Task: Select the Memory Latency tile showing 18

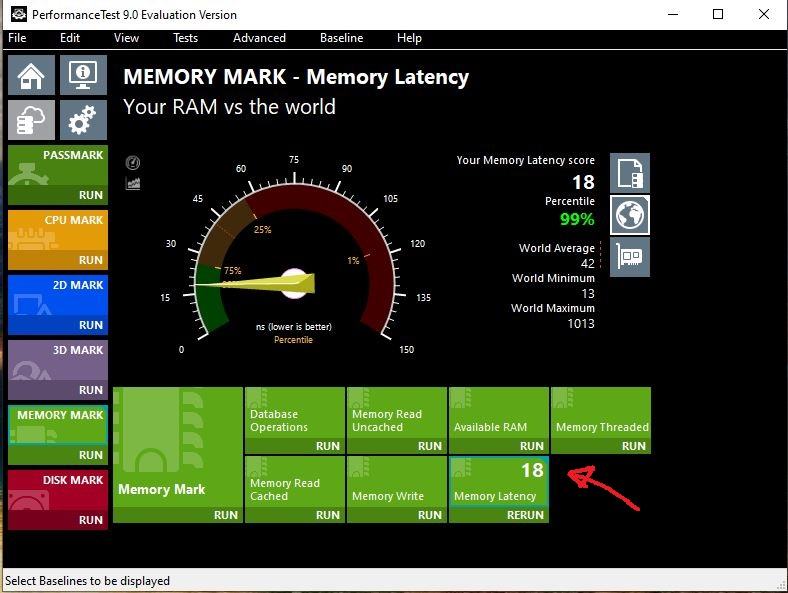Action: (x=499, y=481)
